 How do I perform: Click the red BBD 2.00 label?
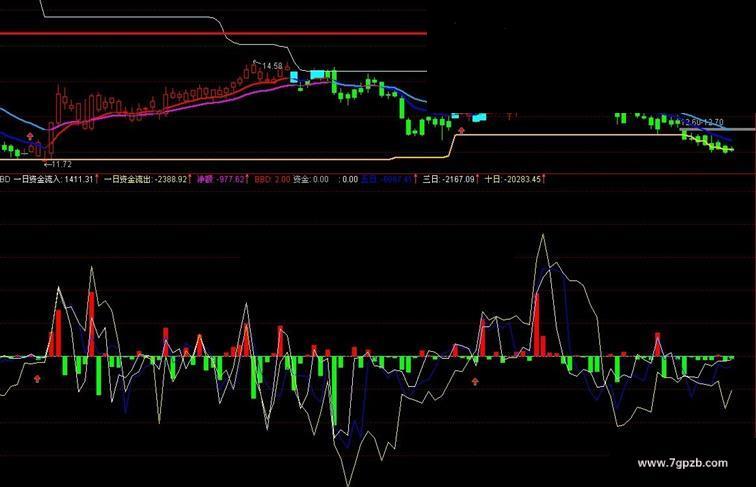(x=272, y=179)
